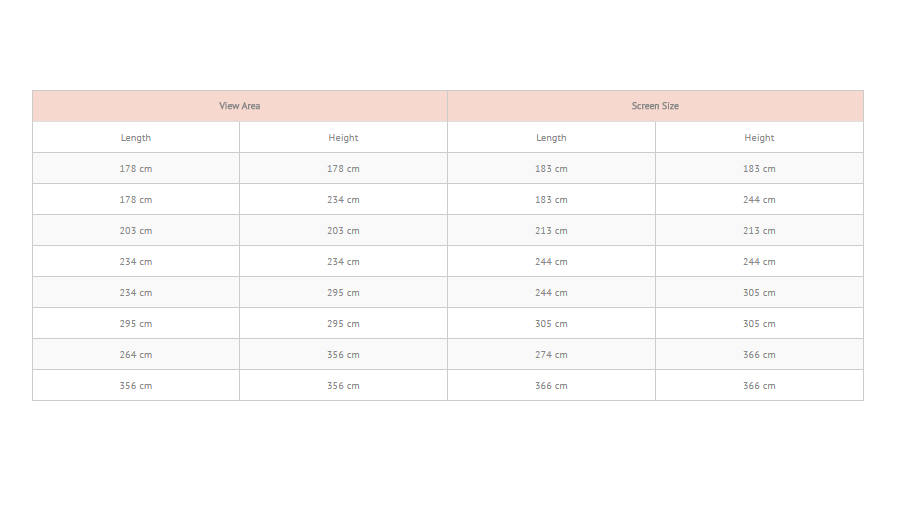The height and width of the screenshot is (510, 902).
Task: Select the 274 cm screen length cell
Action: (x=551, y=355)
